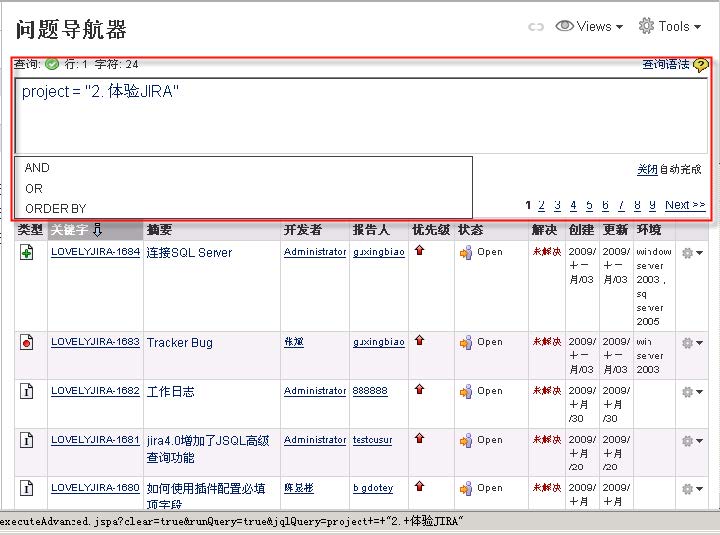
Task: Go to results page 9
Action: [x=652, y=205]
